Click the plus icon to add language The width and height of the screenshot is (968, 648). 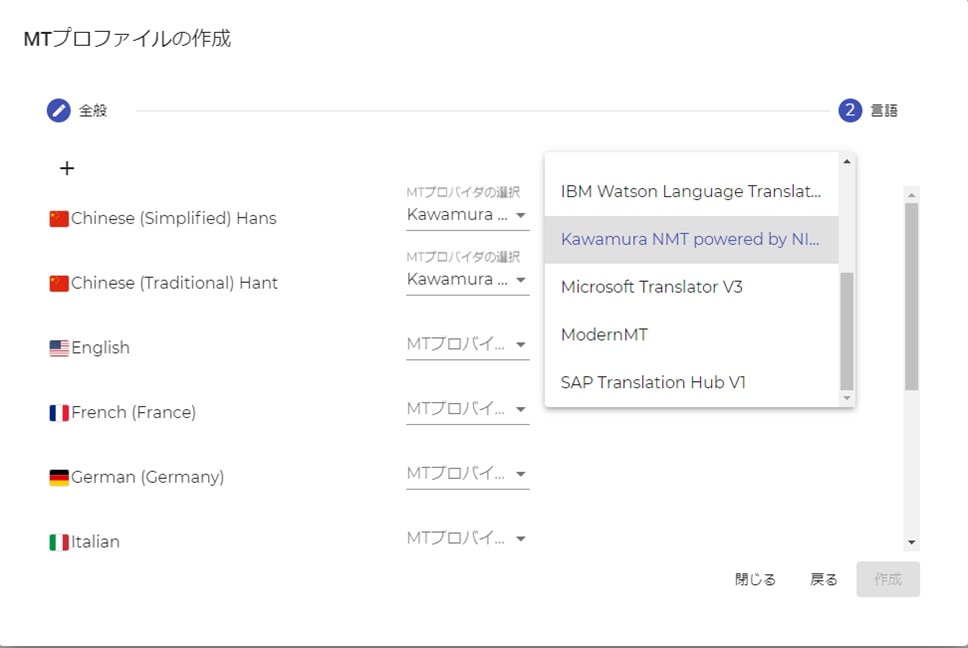(x=67, y=168)
